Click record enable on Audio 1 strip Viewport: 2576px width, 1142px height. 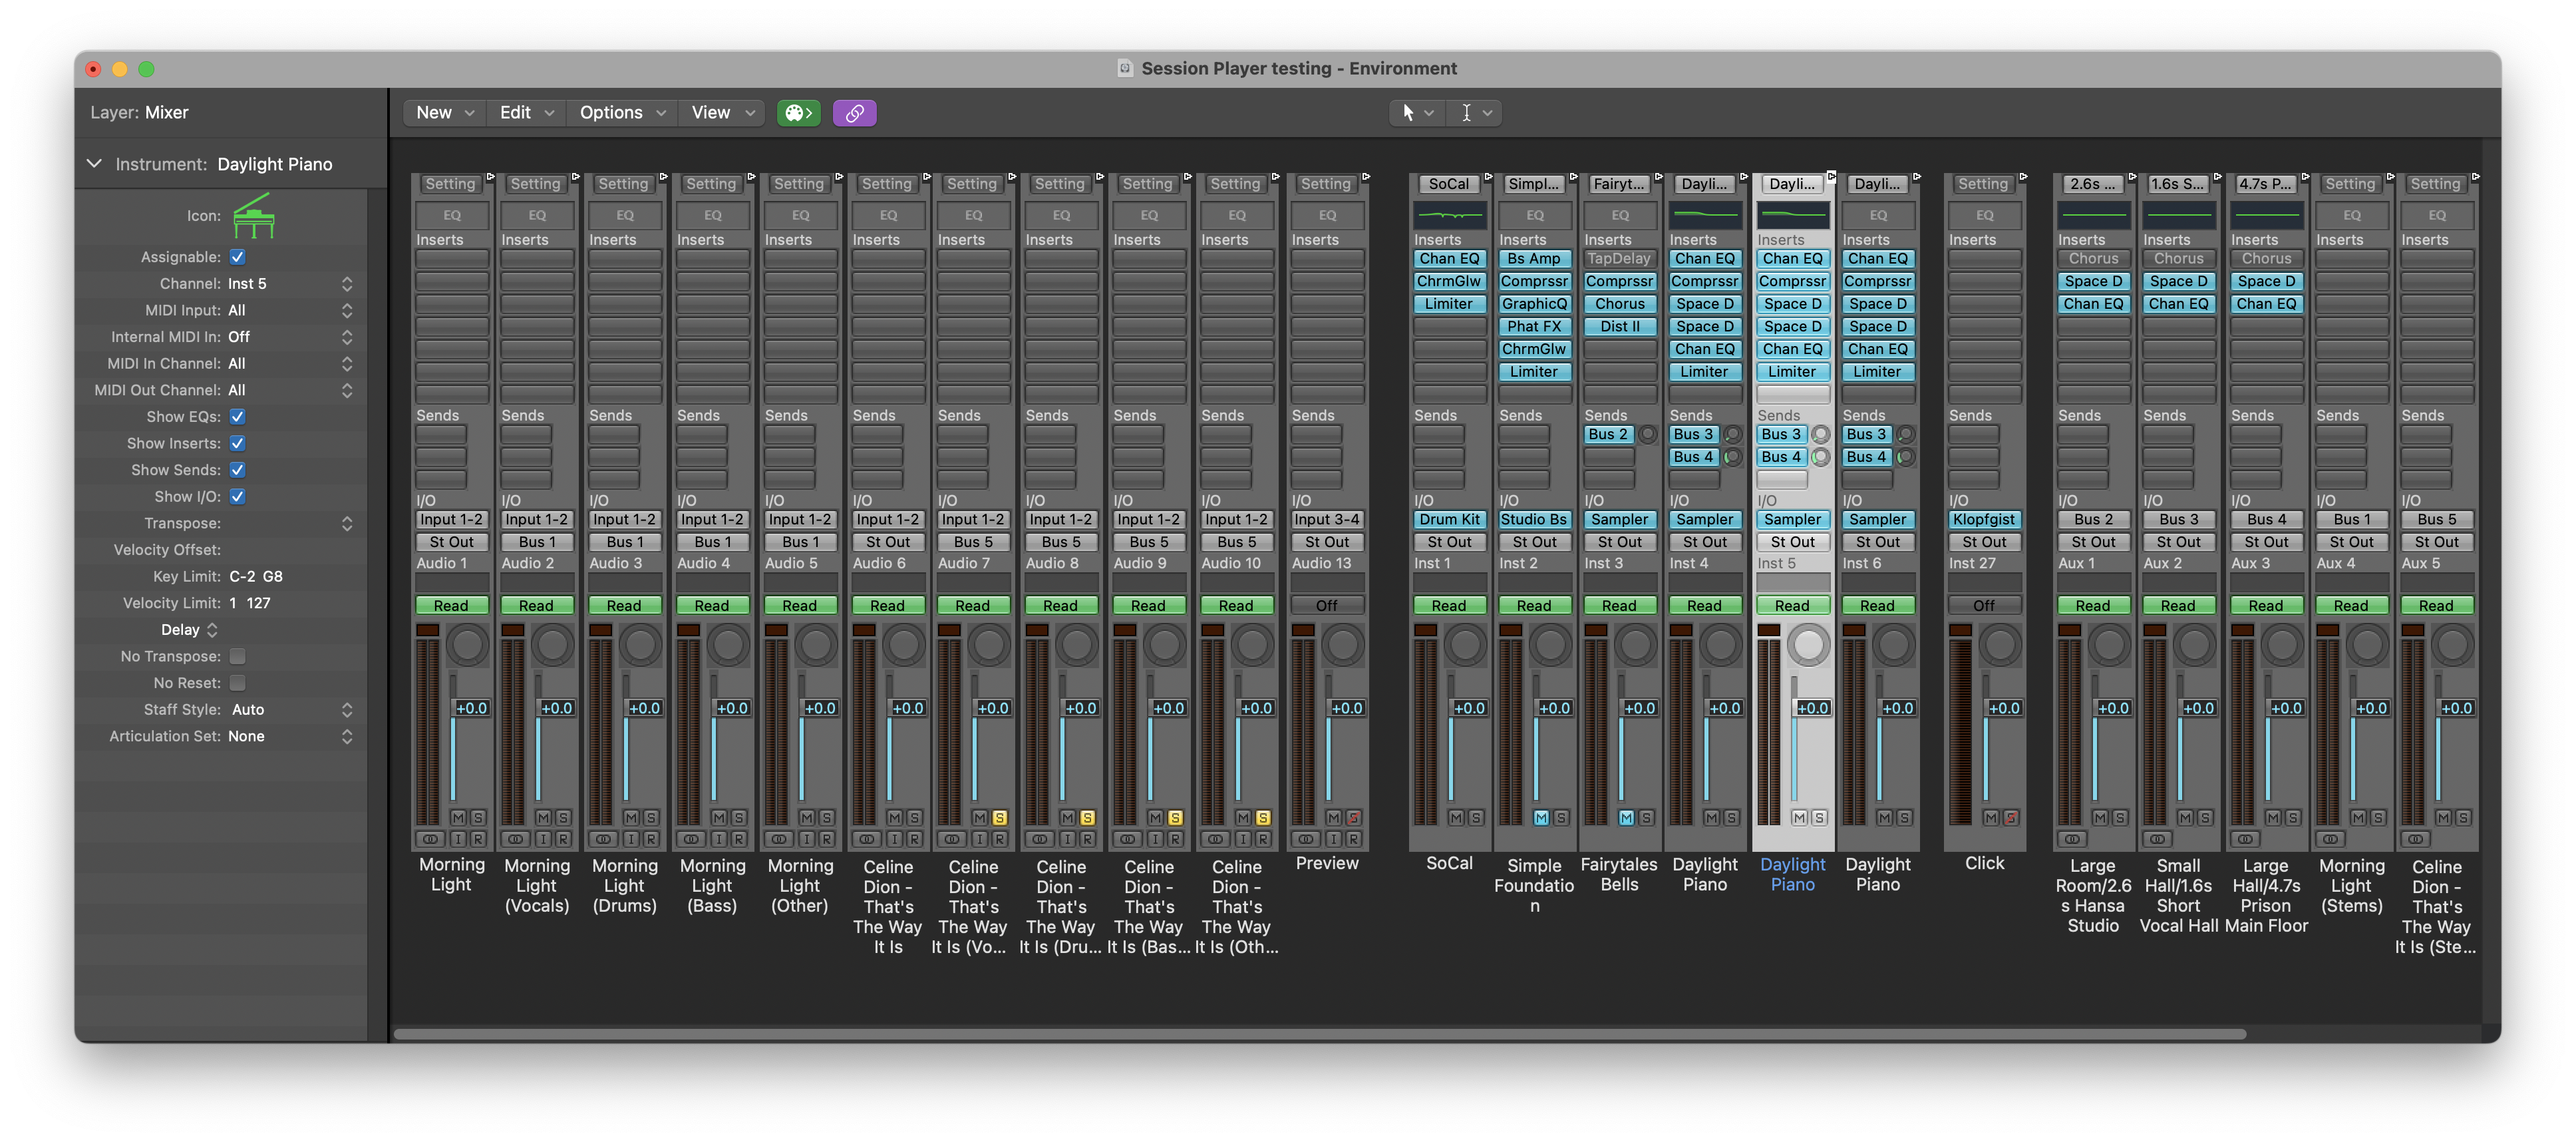478,839
